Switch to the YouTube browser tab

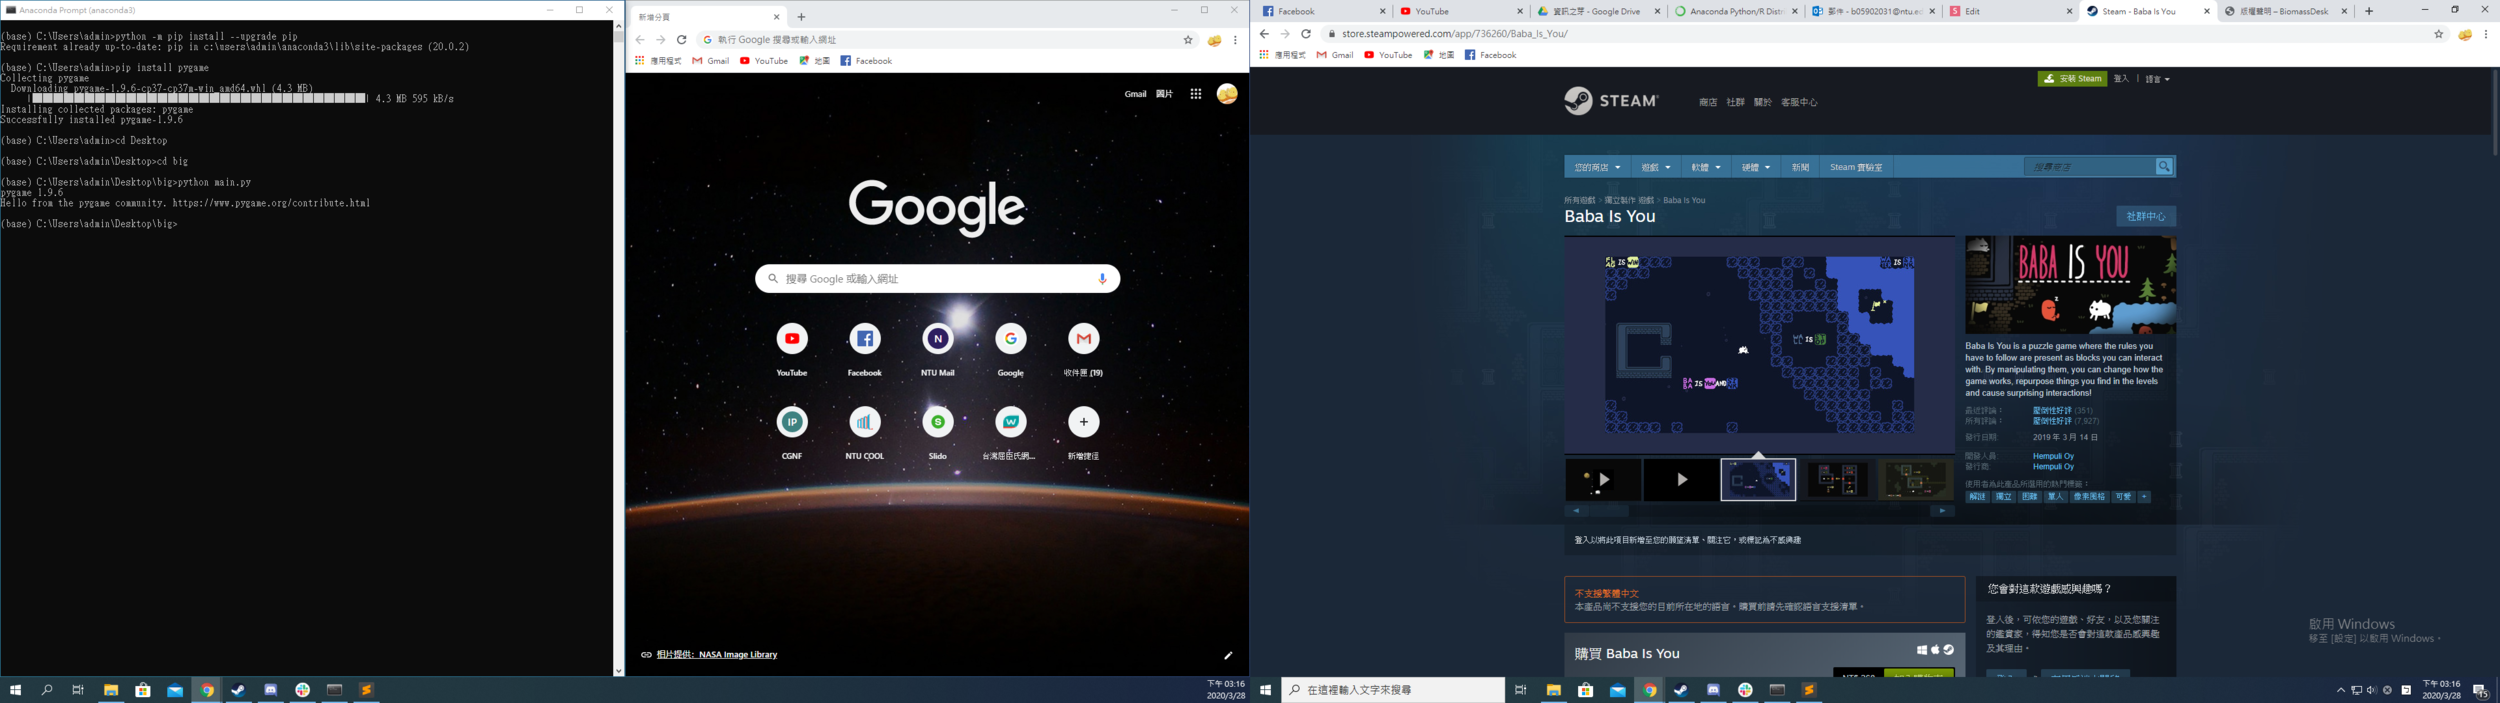tap(1461, 11)
